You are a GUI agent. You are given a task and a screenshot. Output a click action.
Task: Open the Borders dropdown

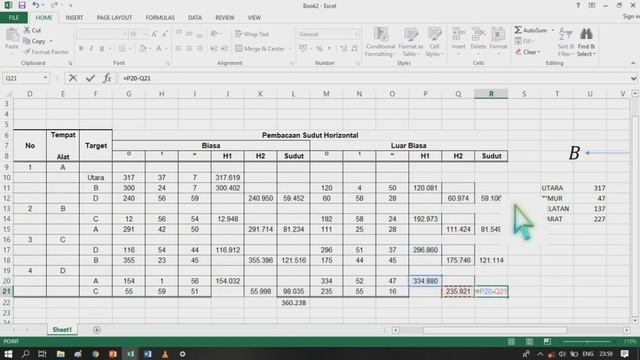click(129, 49)
